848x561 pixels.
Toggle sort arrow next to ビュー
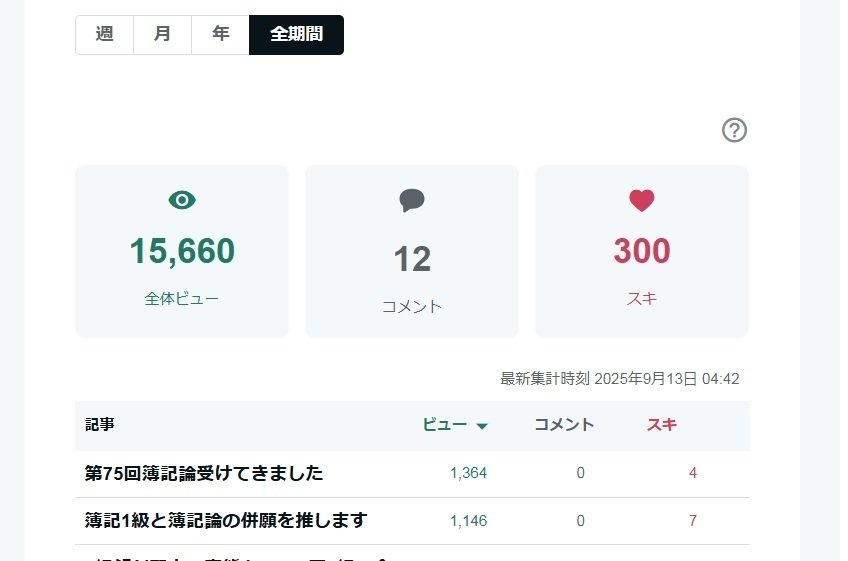pos(482,426)
